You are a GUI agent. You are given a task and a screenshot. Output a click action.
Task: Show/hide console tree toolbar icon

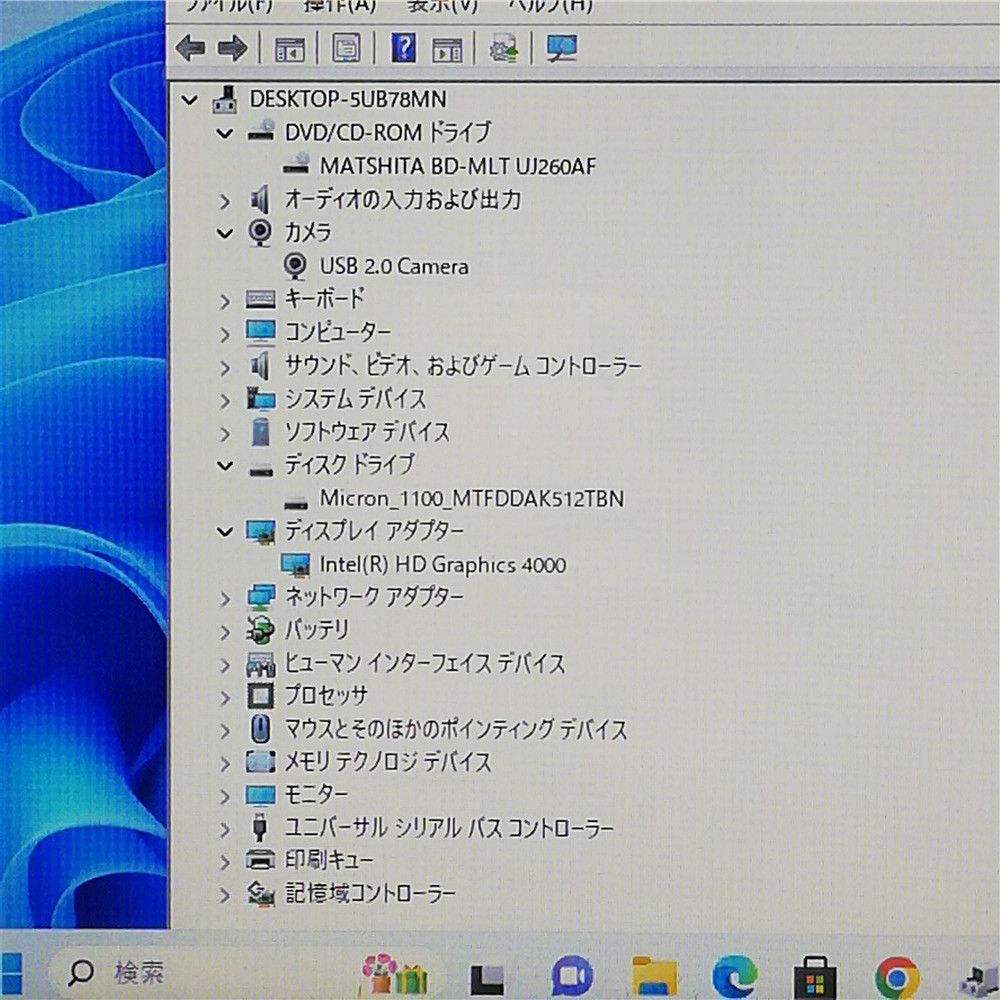[x=290, y=48]
